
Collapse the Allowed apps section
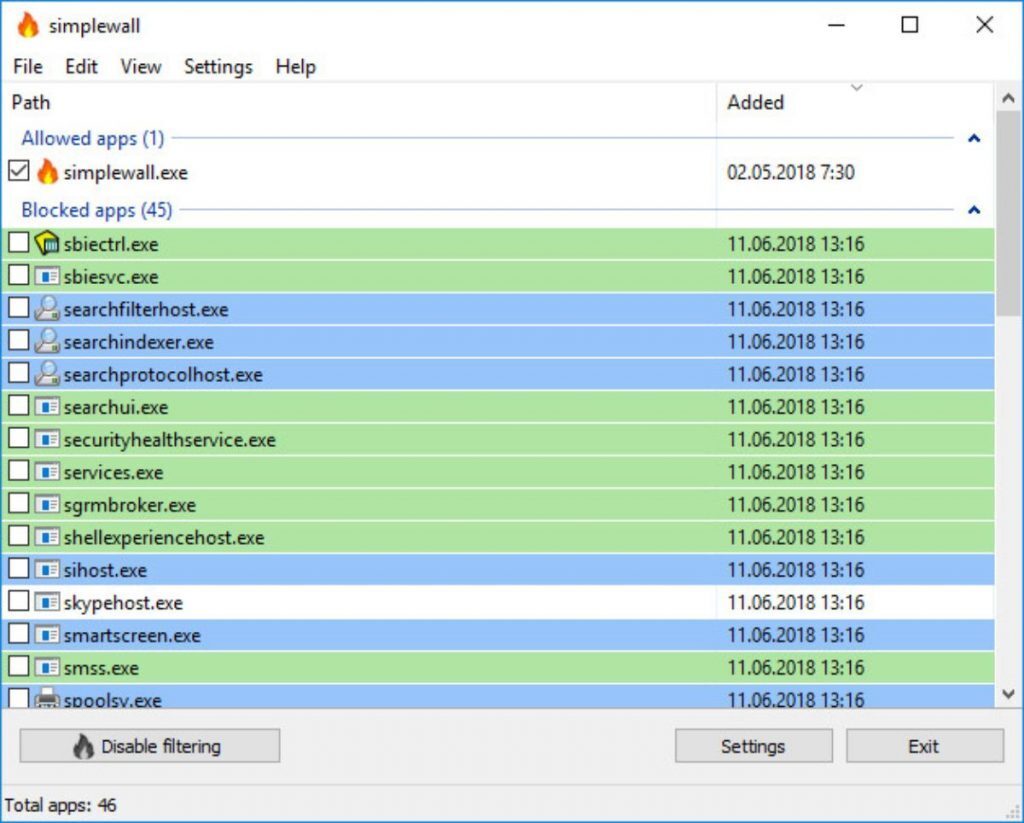(973, 138)
